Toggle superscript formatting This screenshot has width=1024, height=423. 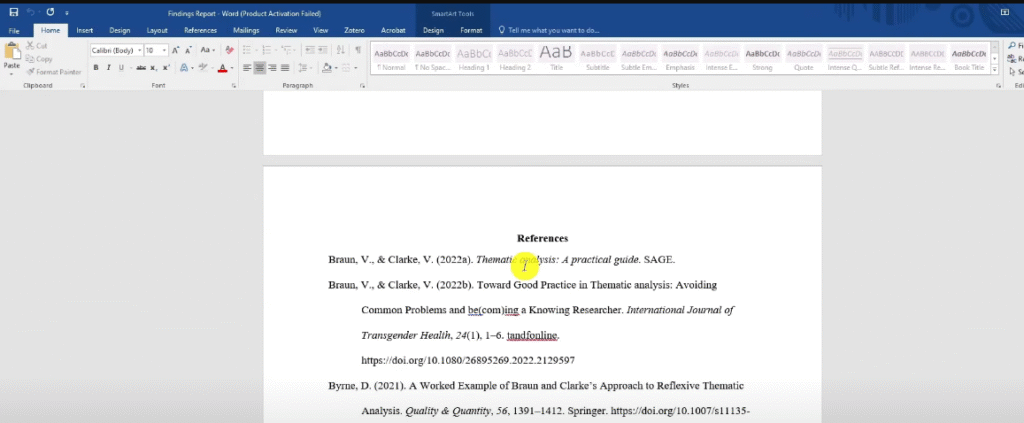(x=166, y=67)
